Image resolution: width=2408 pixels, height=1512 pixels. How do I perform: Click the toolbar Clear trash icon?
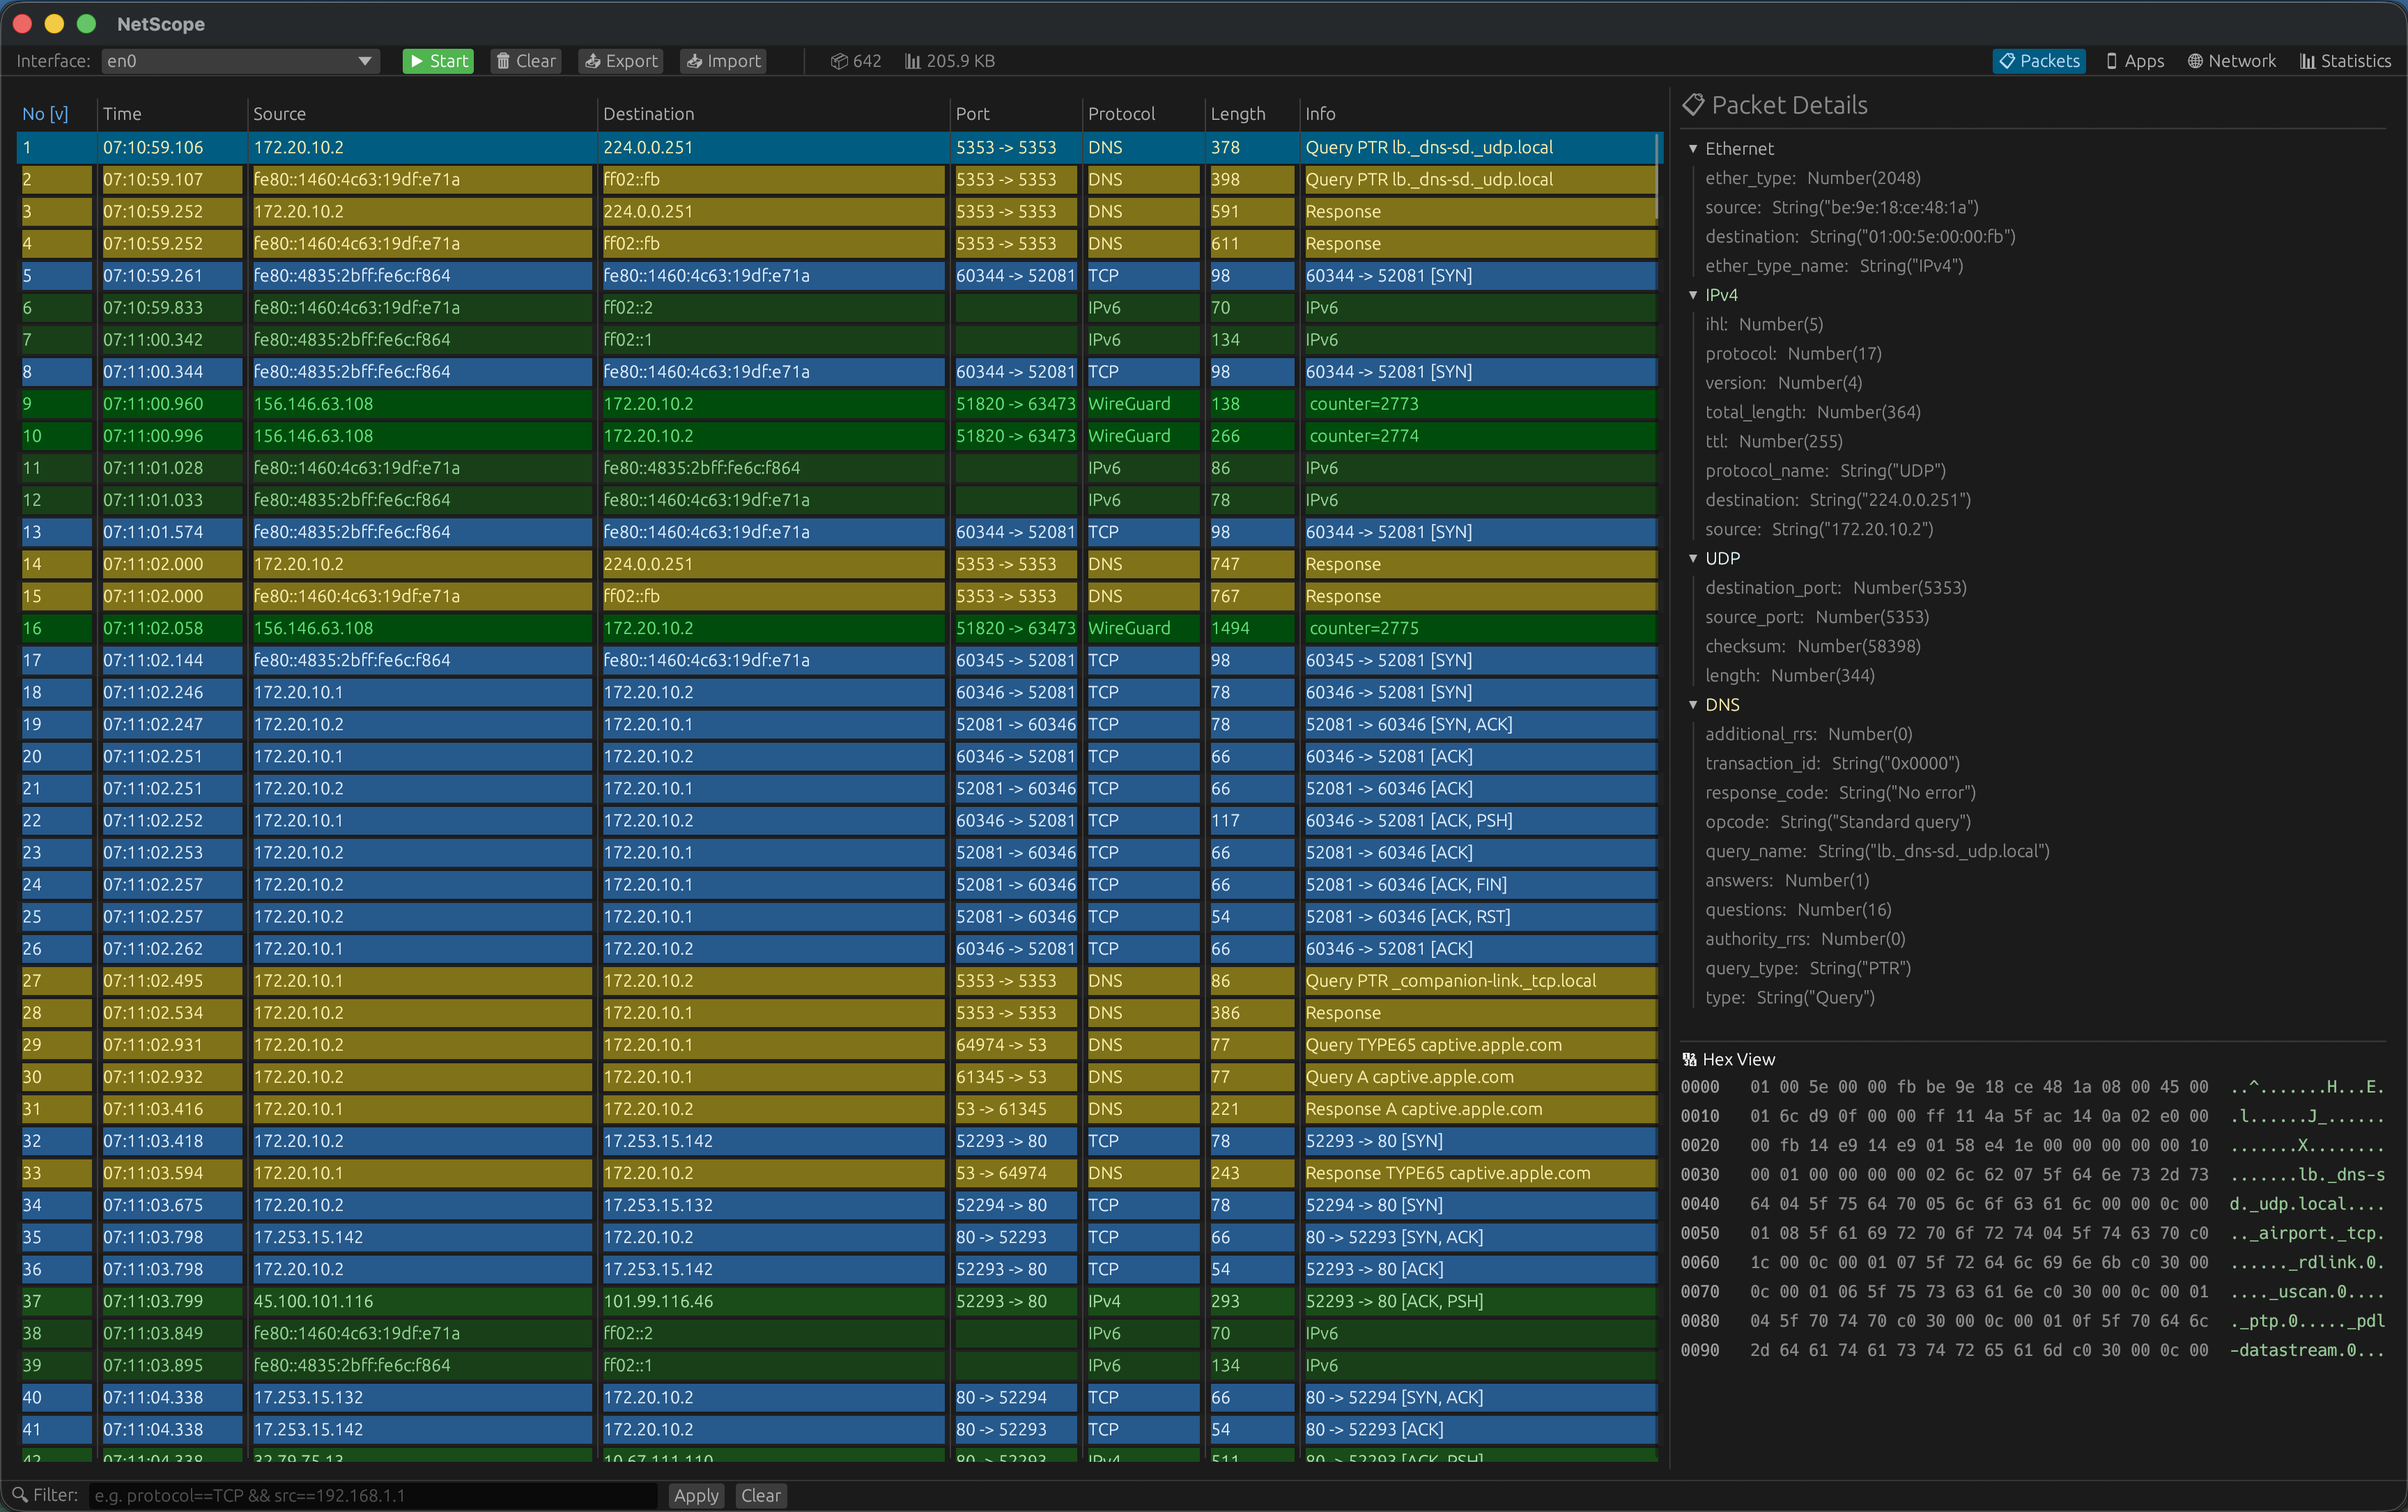(503, 61)
